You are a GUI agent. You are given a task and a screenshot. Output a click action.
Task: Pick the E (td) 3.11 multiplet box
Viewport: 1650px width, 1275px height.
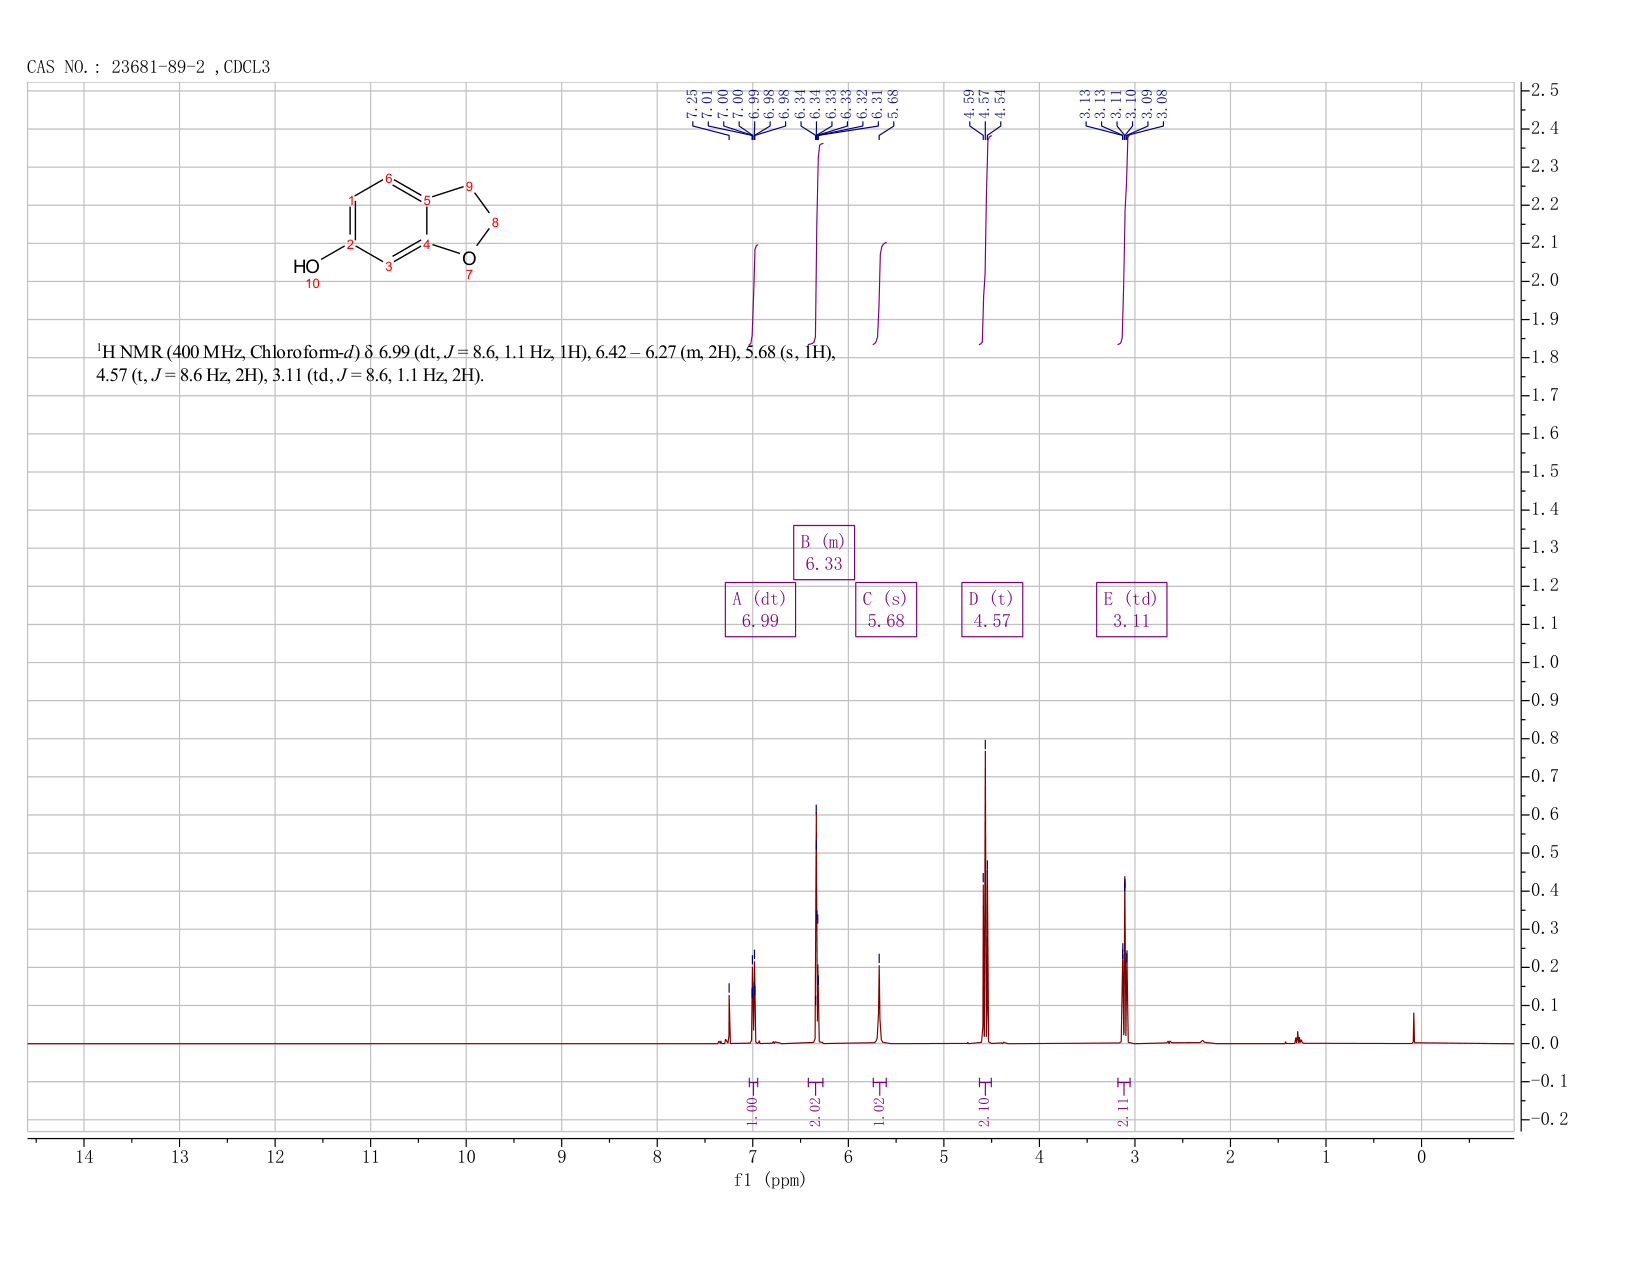click(x=1132, y=610)
